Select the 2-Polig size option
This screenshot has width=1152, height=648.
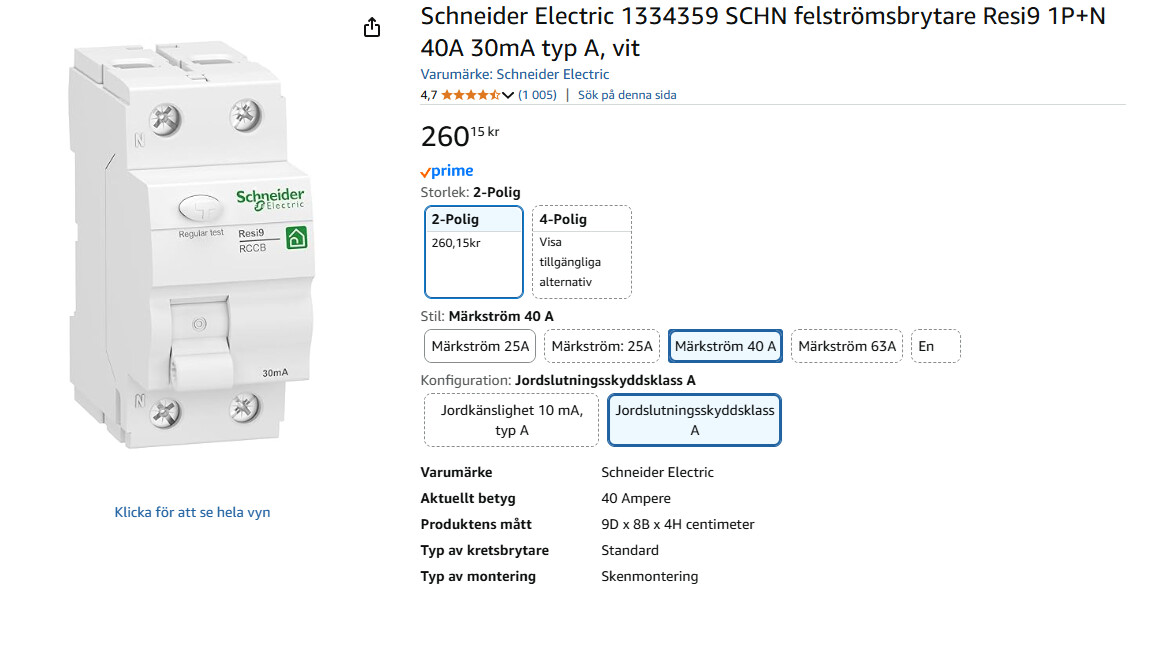point(474,252)
